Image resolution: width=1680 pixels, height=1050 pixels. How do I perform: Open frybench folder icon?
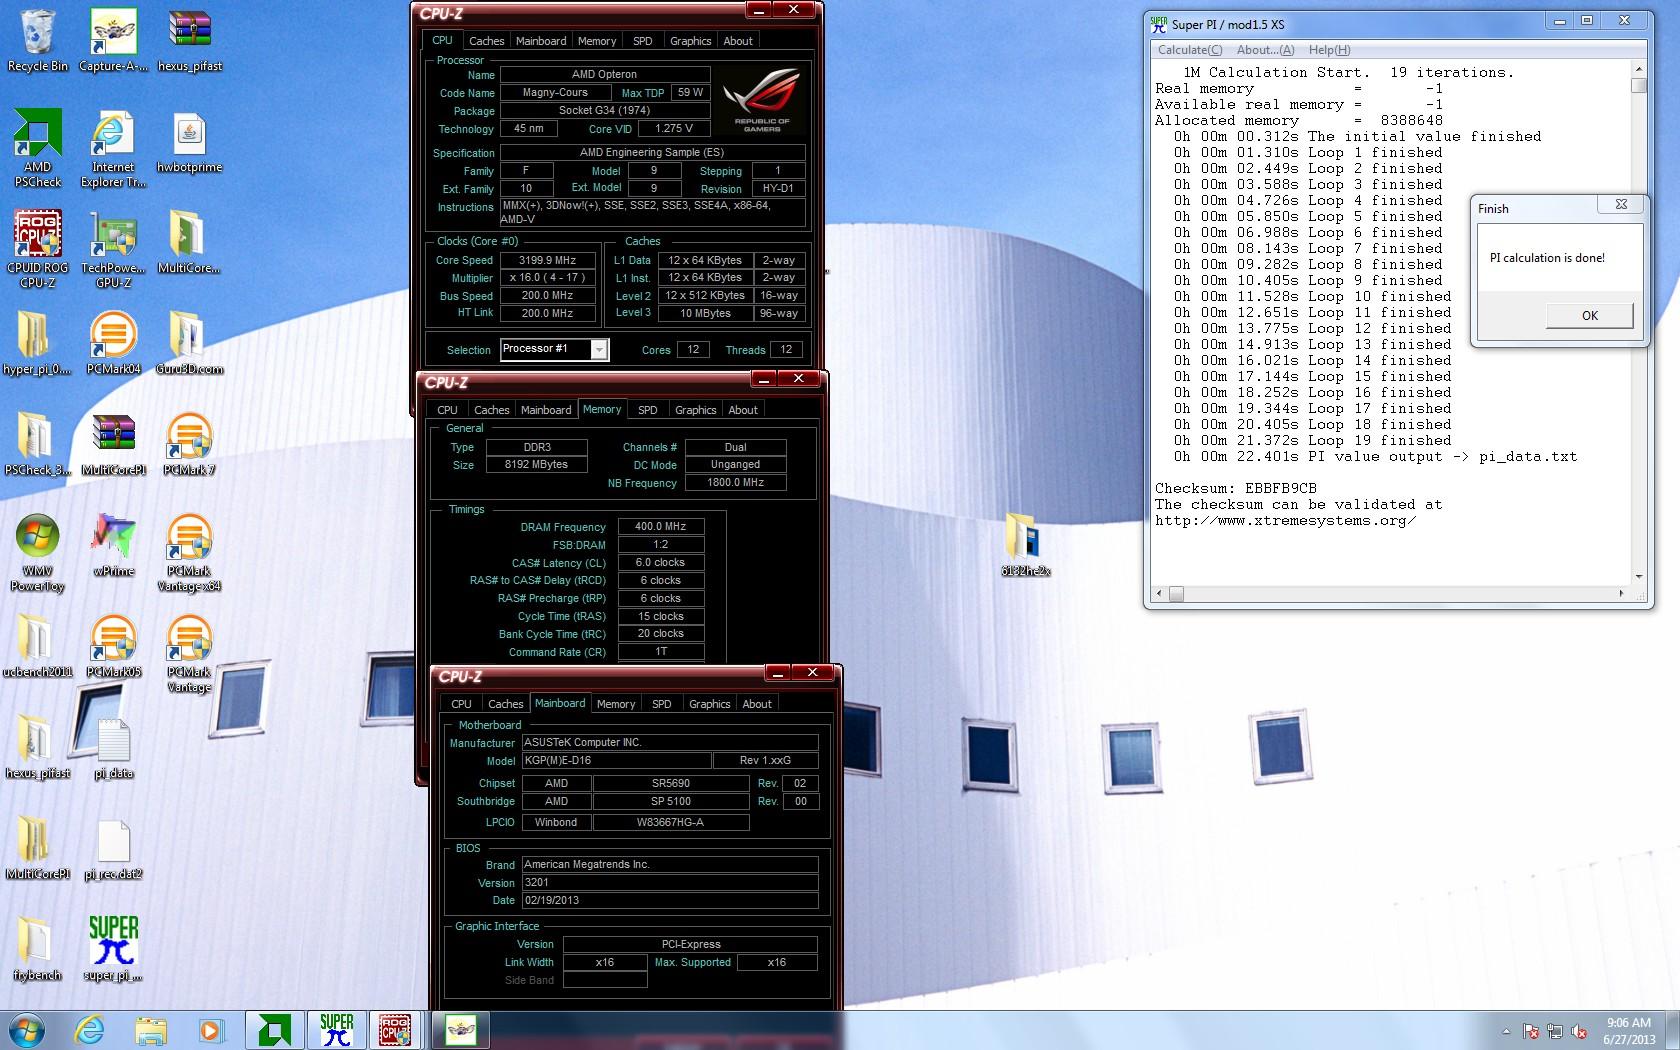click(37, 949)
